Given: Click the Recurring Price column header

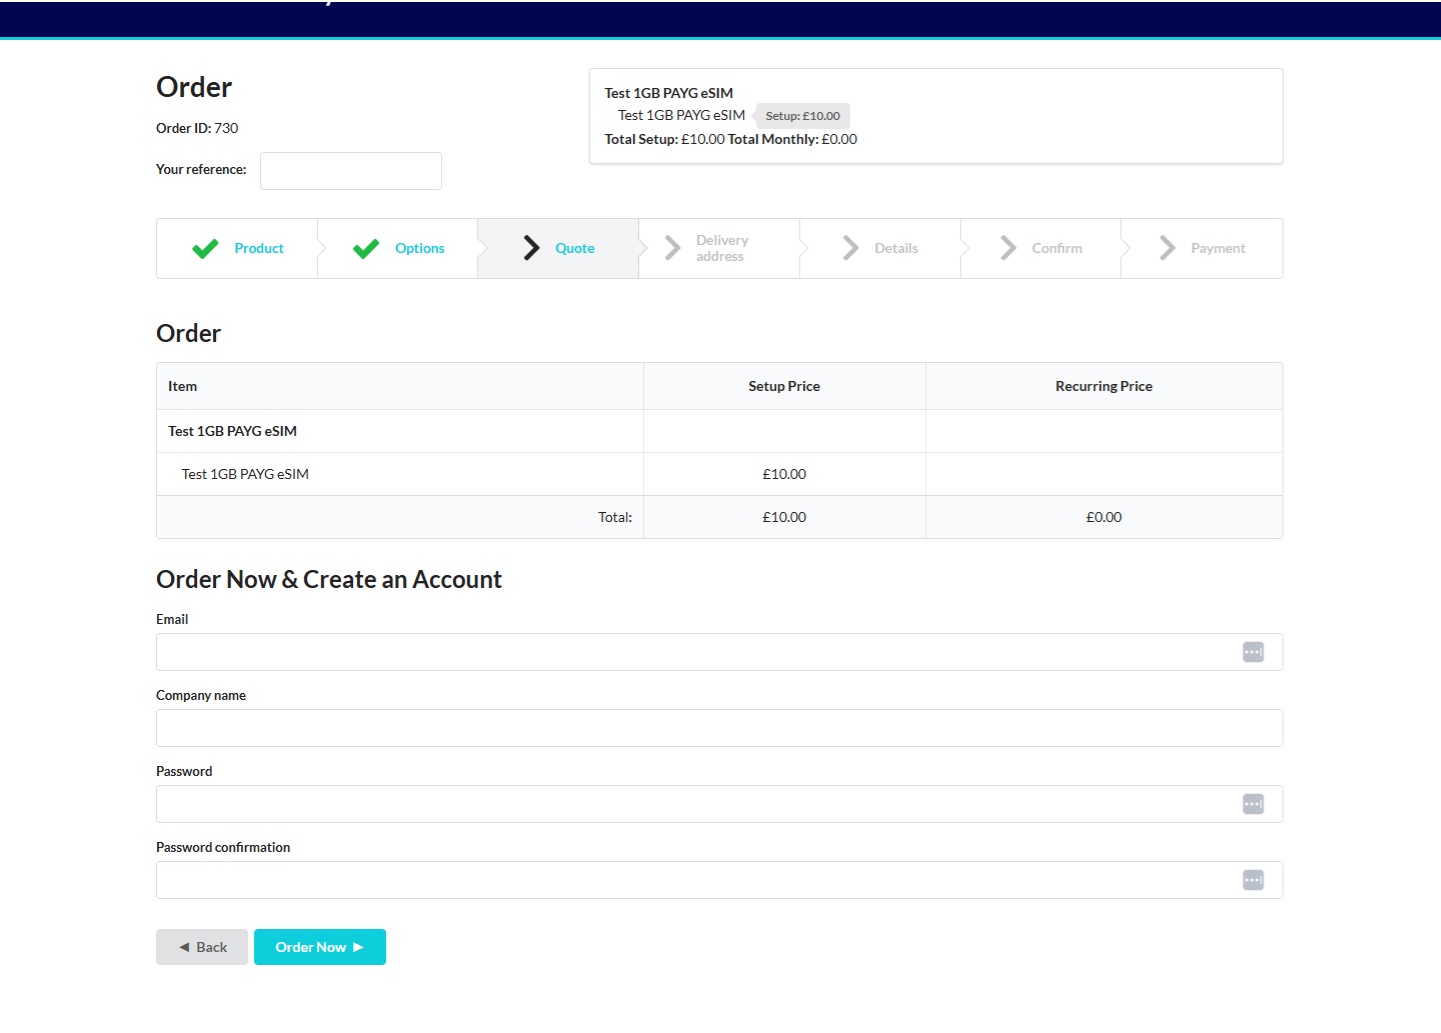Looking at the screenshot, I should tap(1104, 386).
